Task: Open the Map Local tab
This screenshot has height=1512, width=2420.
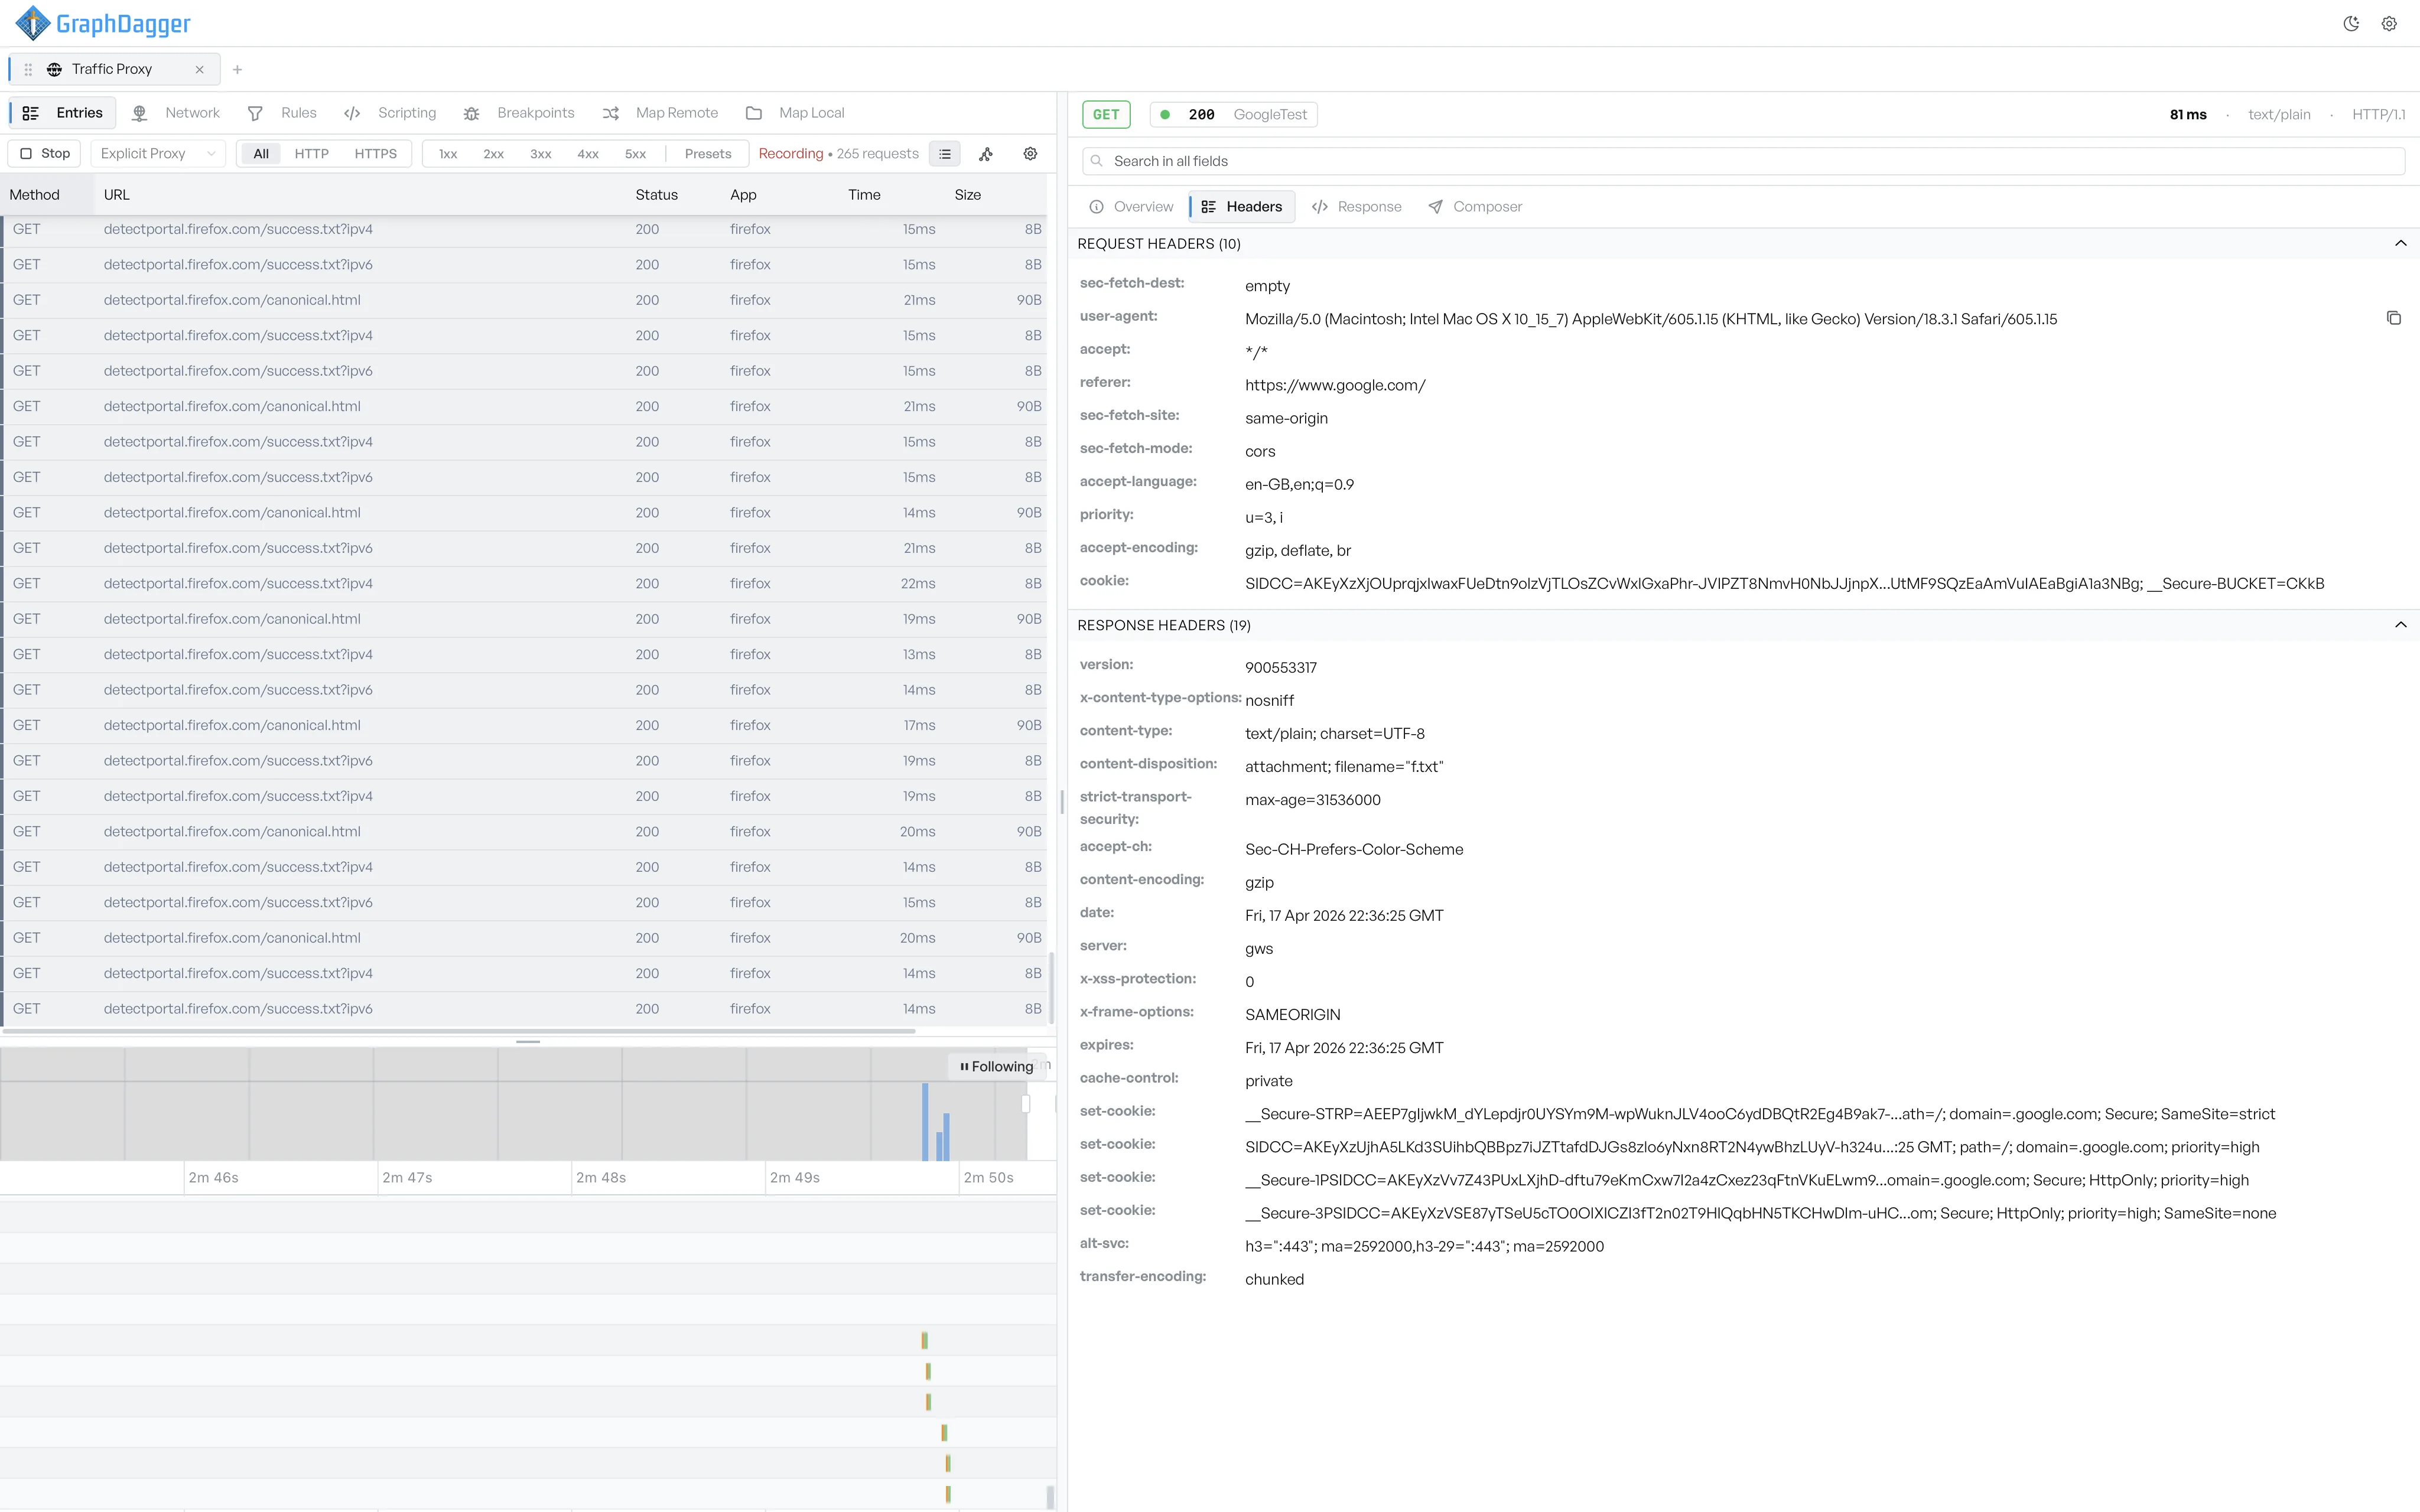Action: 795,113
